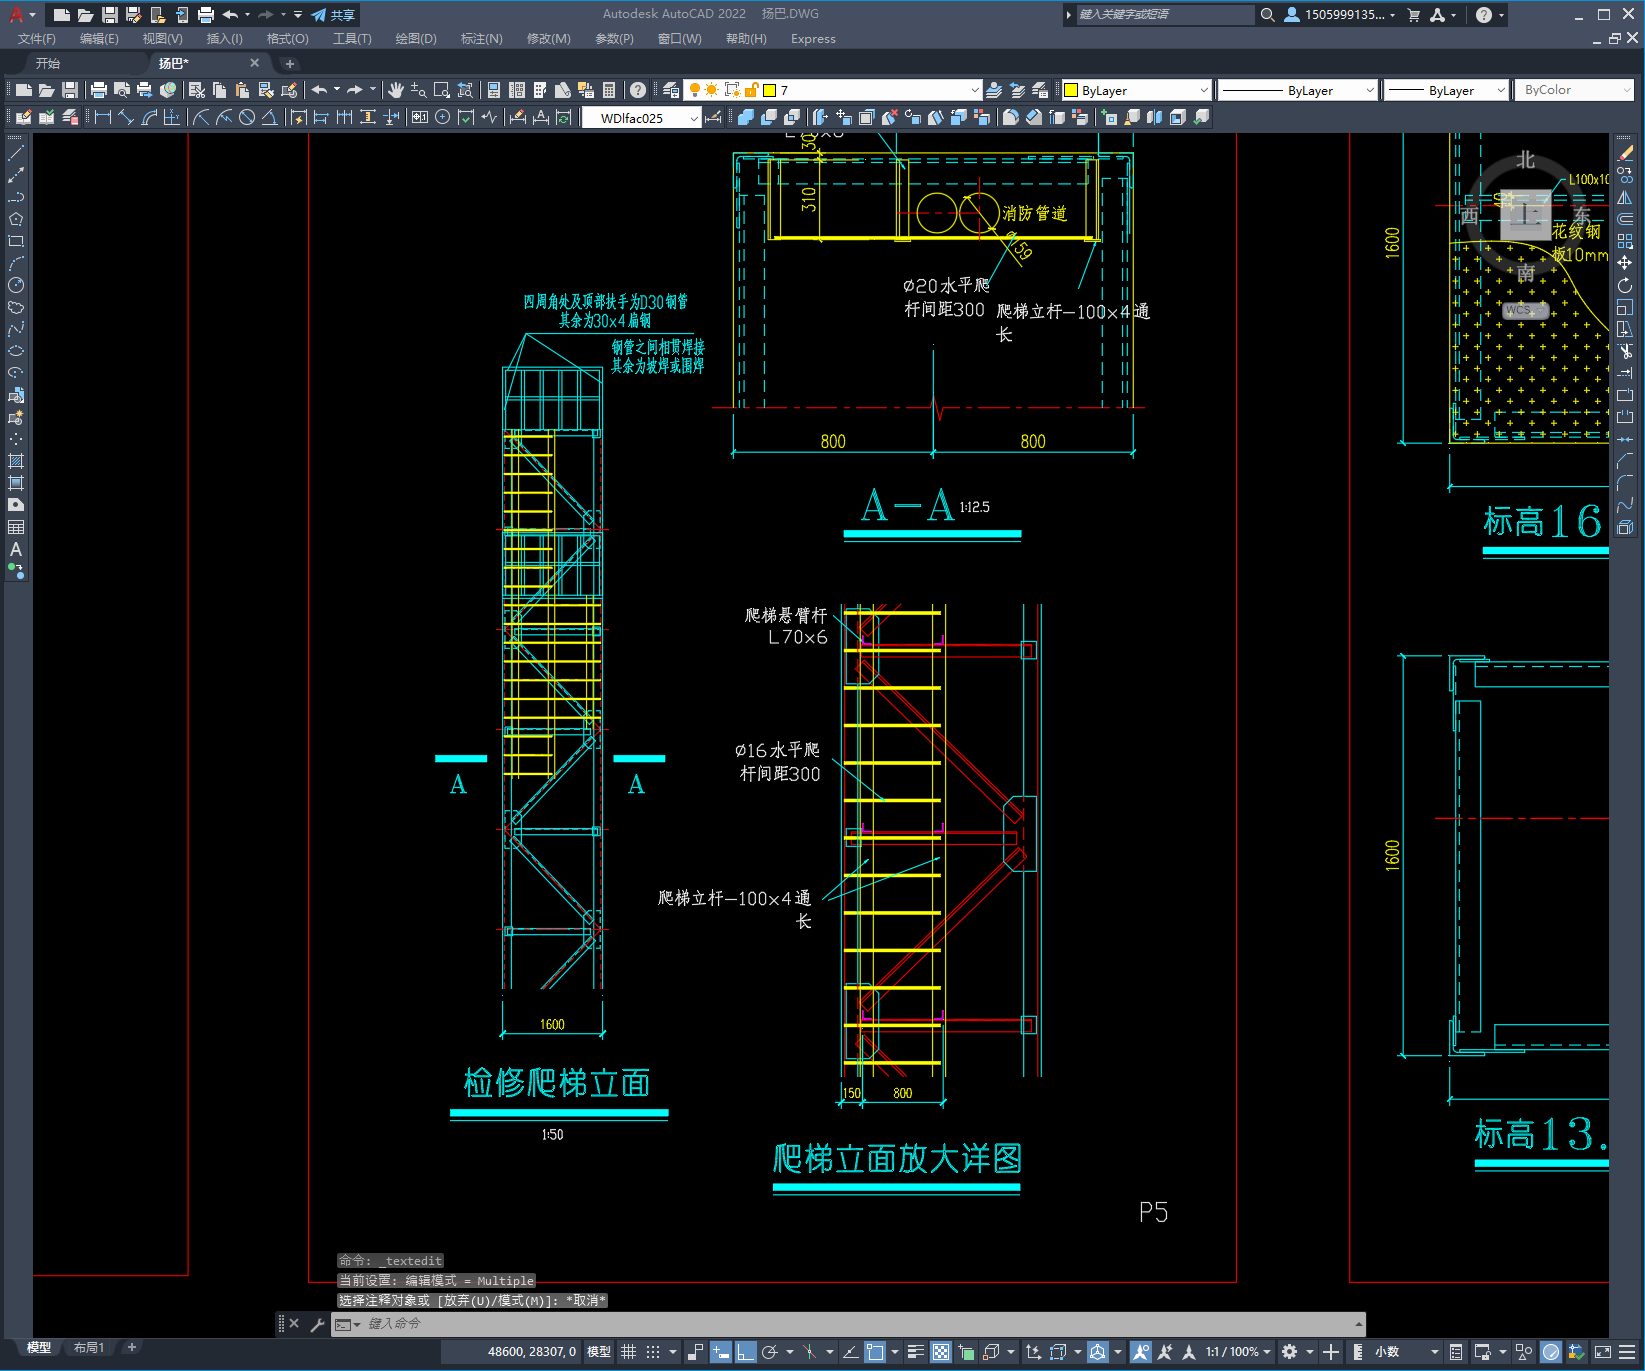Viewport: 1645px width, 1371px height.
Task: Add a new drawing tab with plus button
Action: tap(290, 63)
